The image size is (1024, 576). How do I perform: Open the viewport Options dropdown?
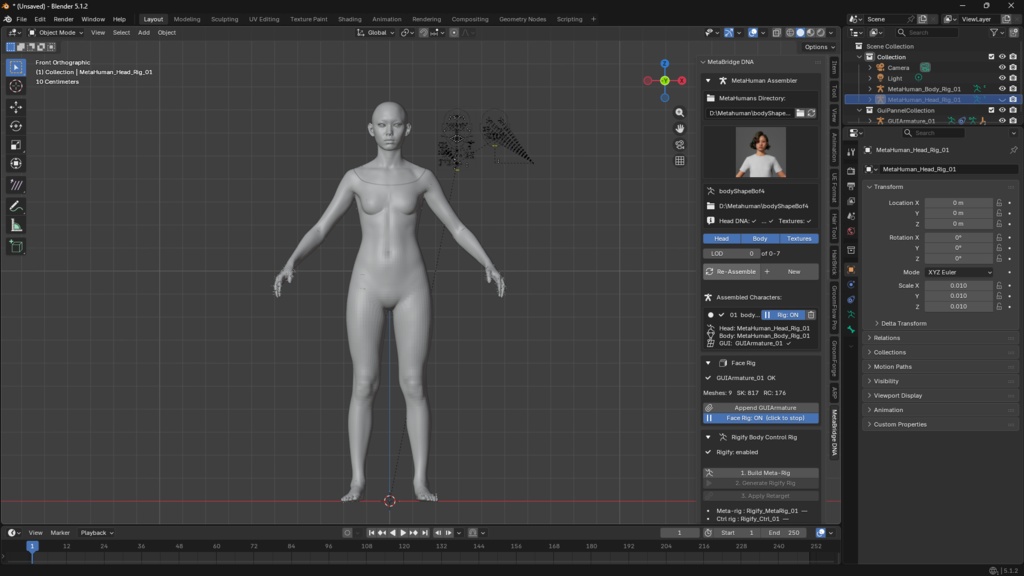tap(819, 47)
